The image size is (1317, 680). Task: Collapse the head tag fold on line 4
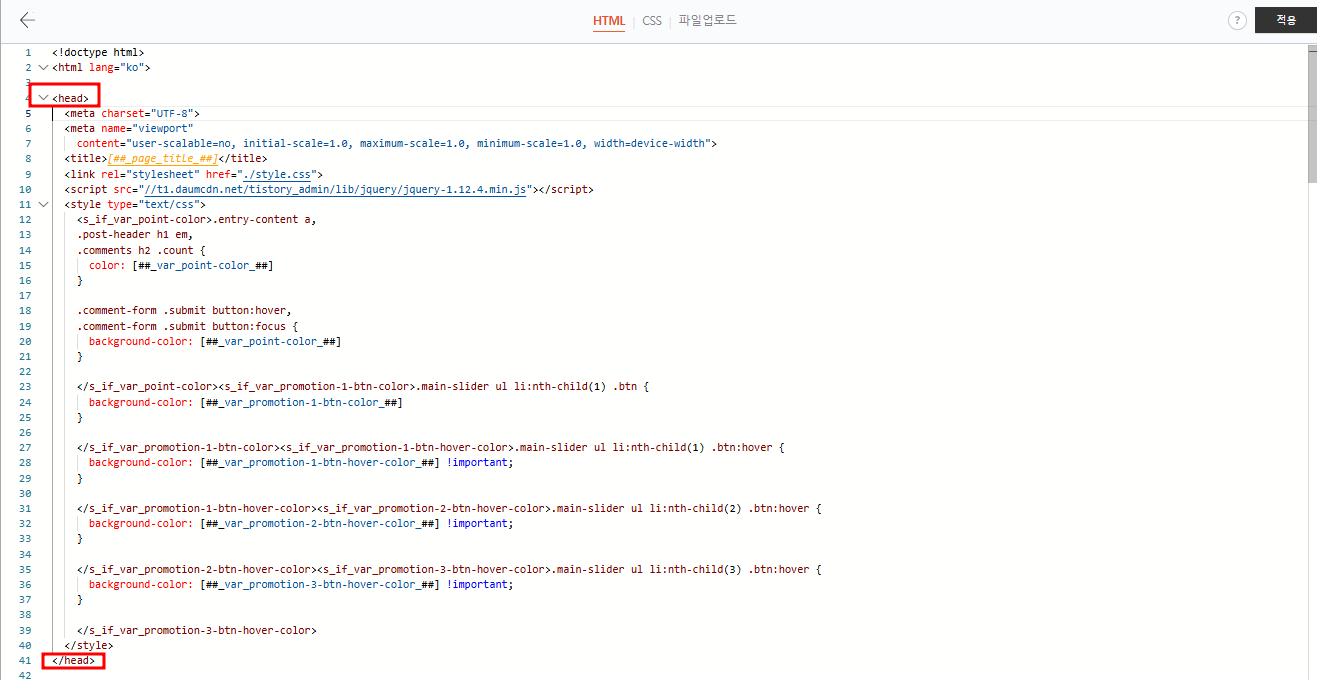click(42, 98)
